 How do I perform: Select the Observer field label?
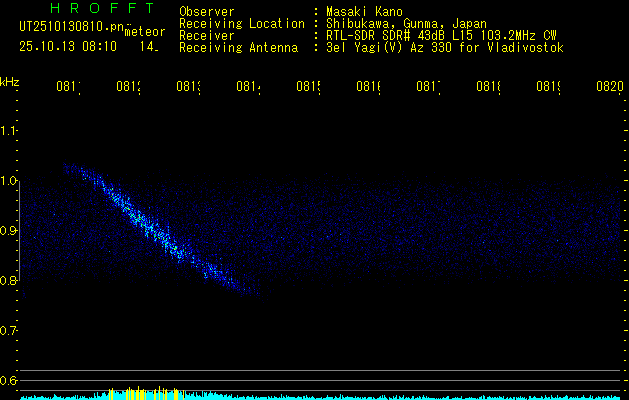tap(208, 11)
